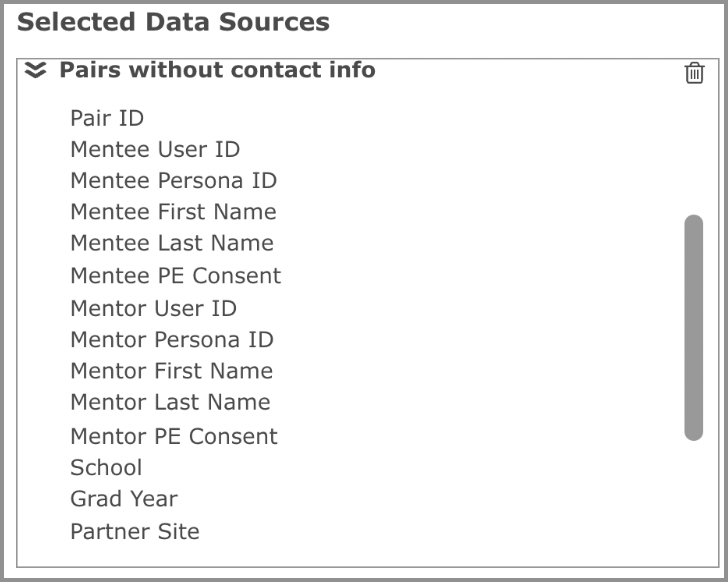Screen dimensions: 728x582
Task: Select the School field
Action: tap(106, 467)
